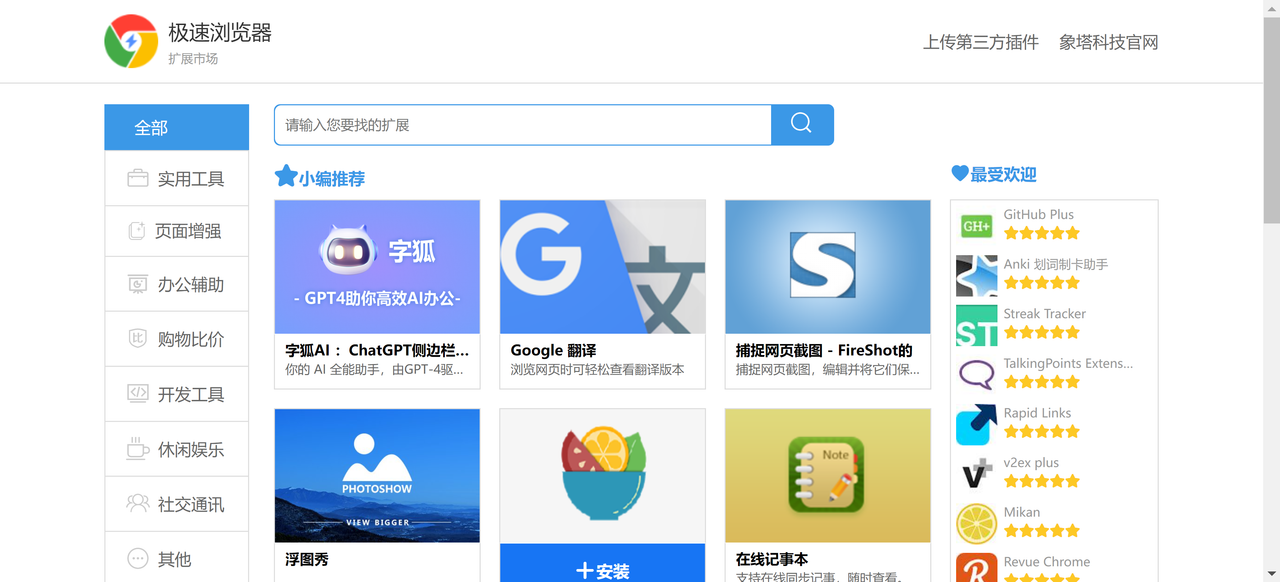
Task: Open the 浮图秀 PhotoShow thumbnail
Action: (x=377, y=475)
